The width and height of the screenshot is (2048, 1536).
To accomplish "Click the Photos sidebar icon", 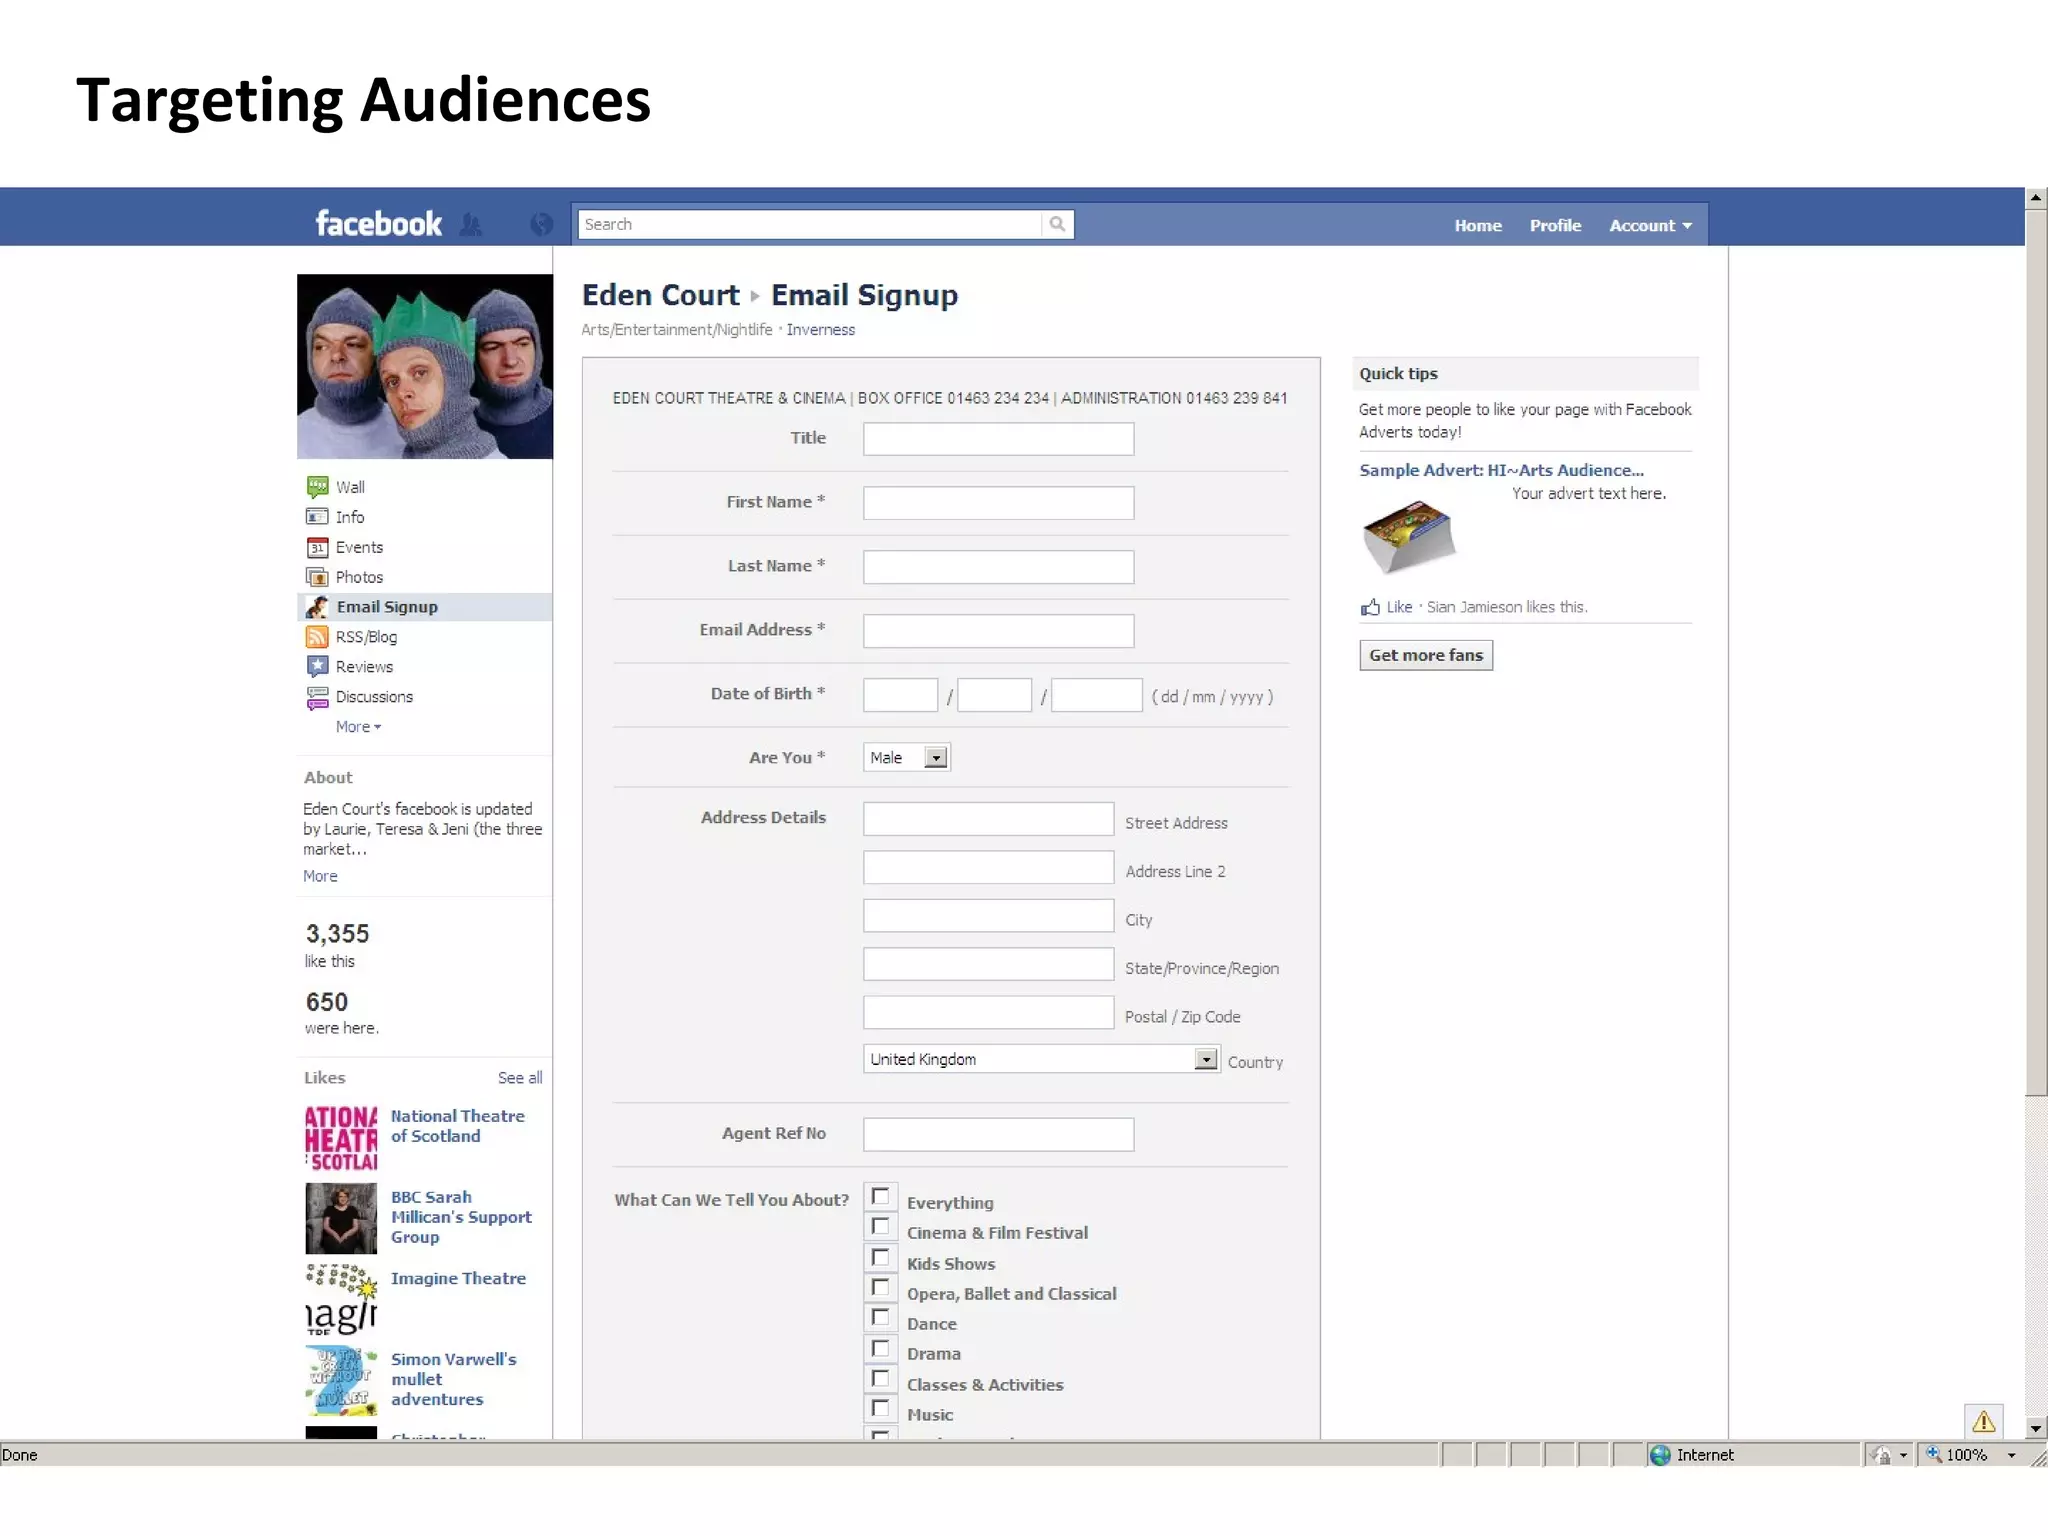I will point(317,577).
